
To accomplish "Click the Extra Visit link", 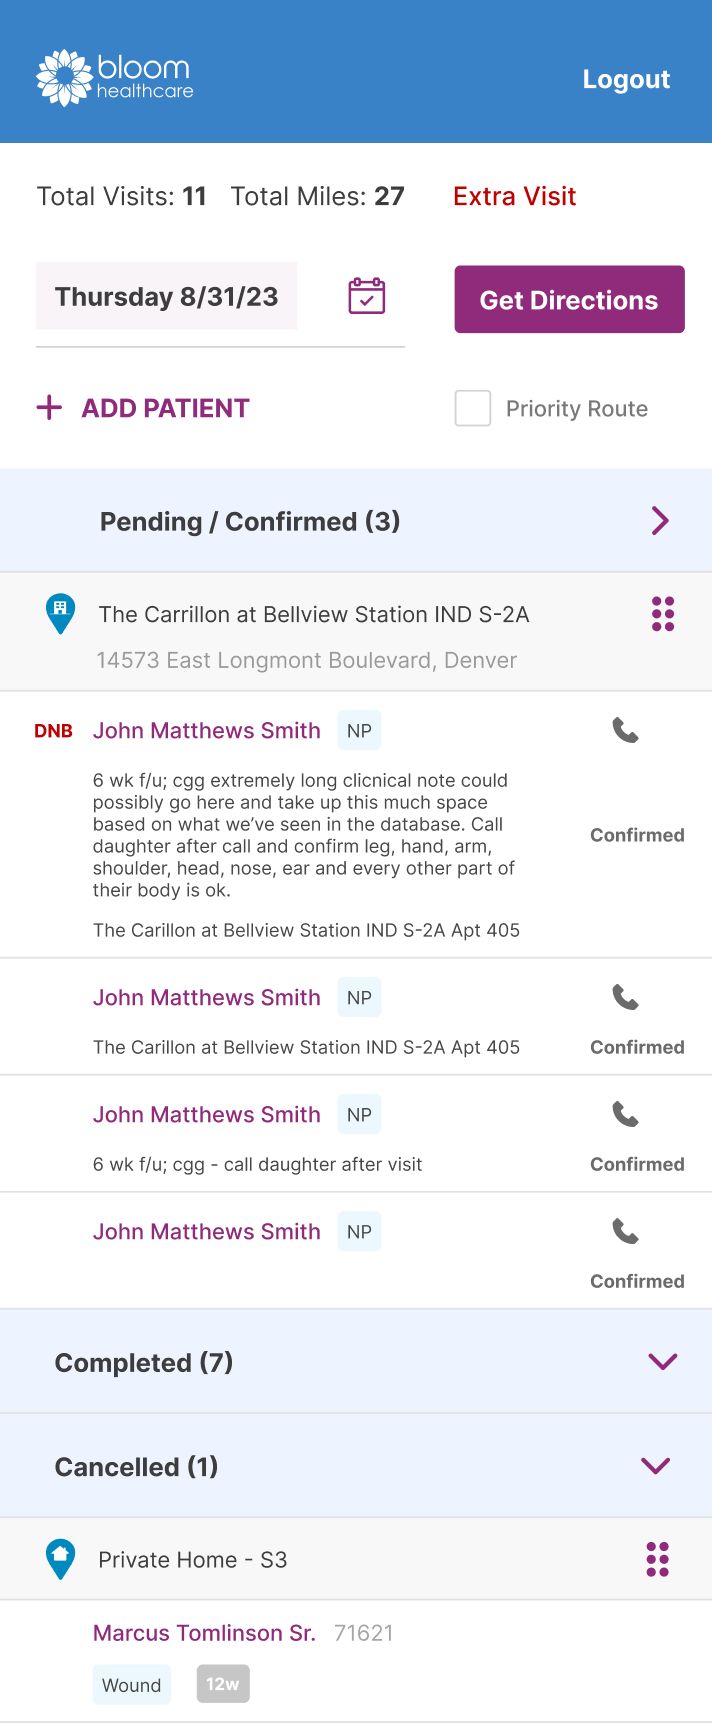I will point(514,196).
